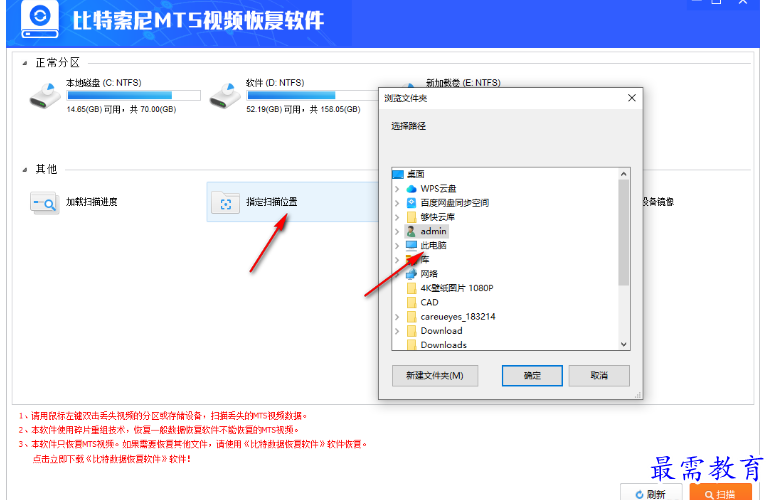
Task: Select the software D: NTFS drive icon
Action: point(225,95)
